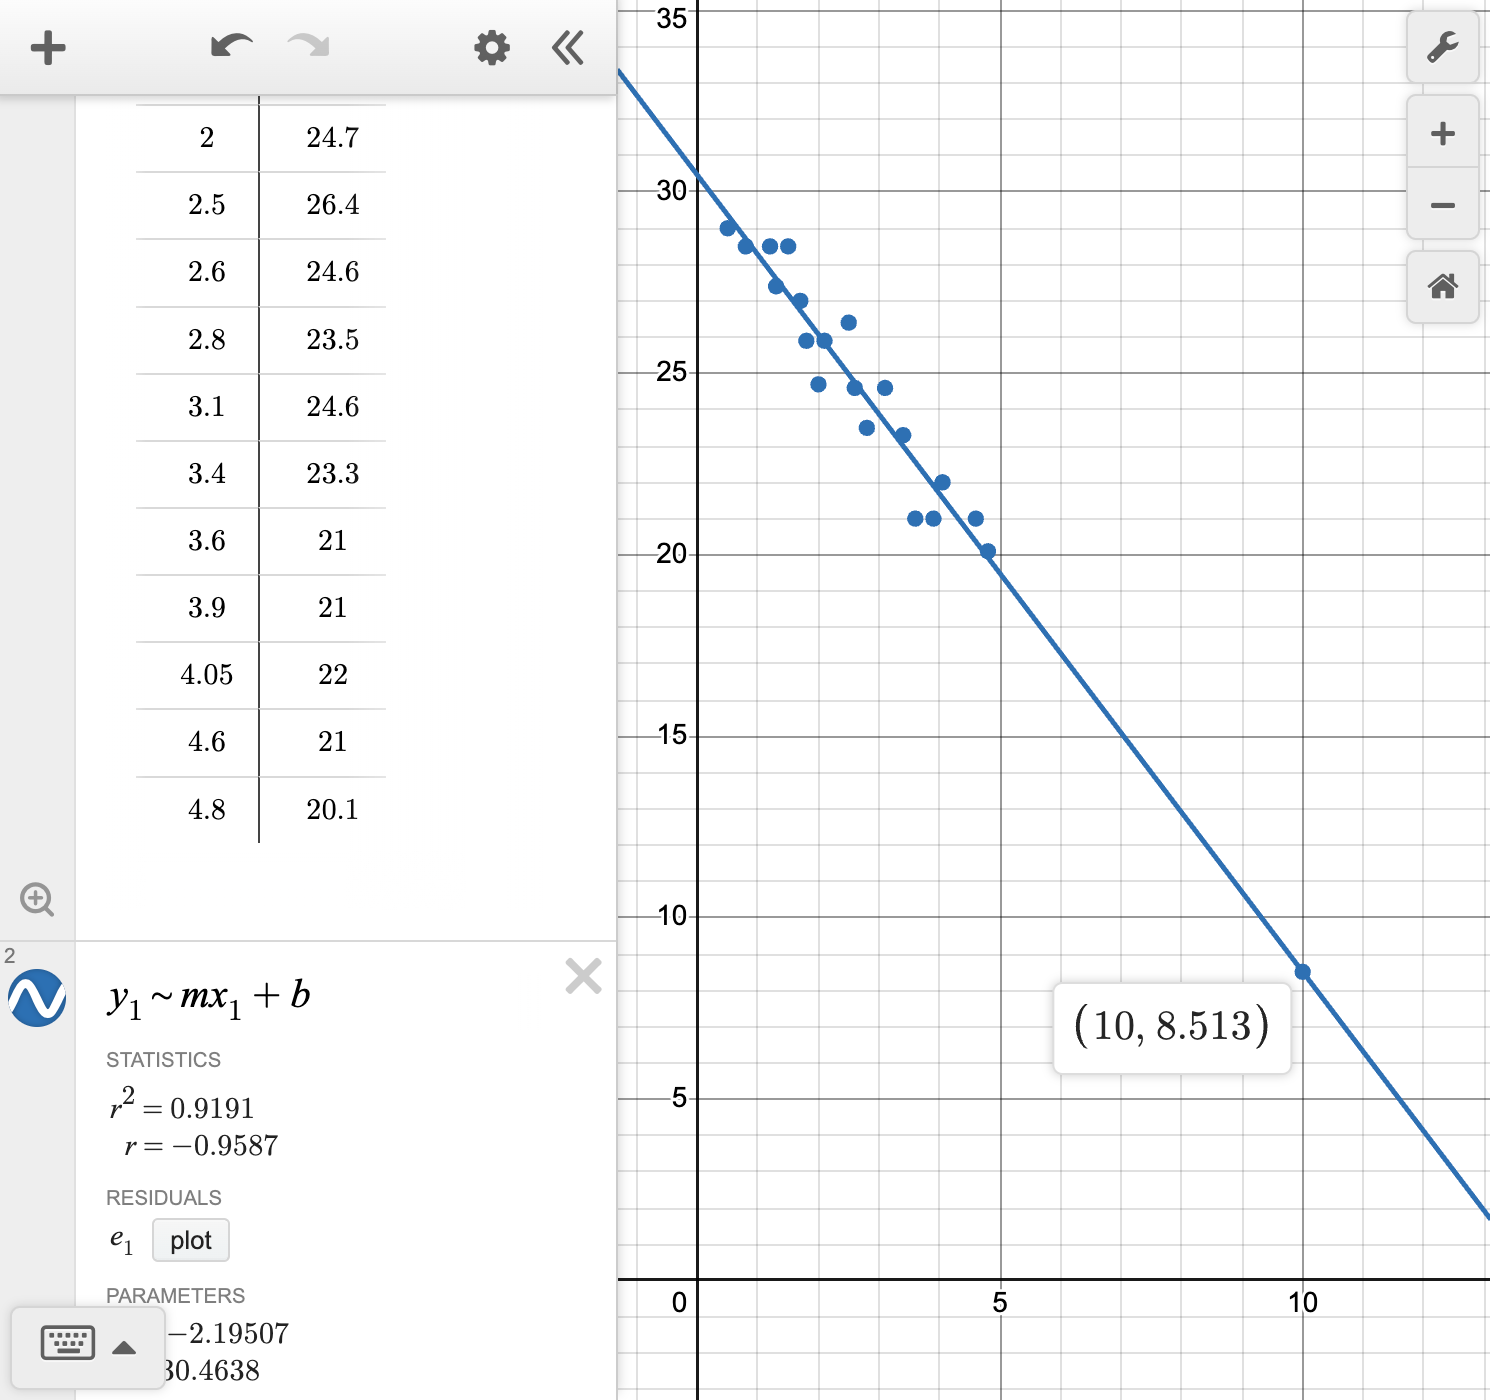The image size is (1490, 1400).
Task: Collapse the expression list panel
Action: (567, 47)
